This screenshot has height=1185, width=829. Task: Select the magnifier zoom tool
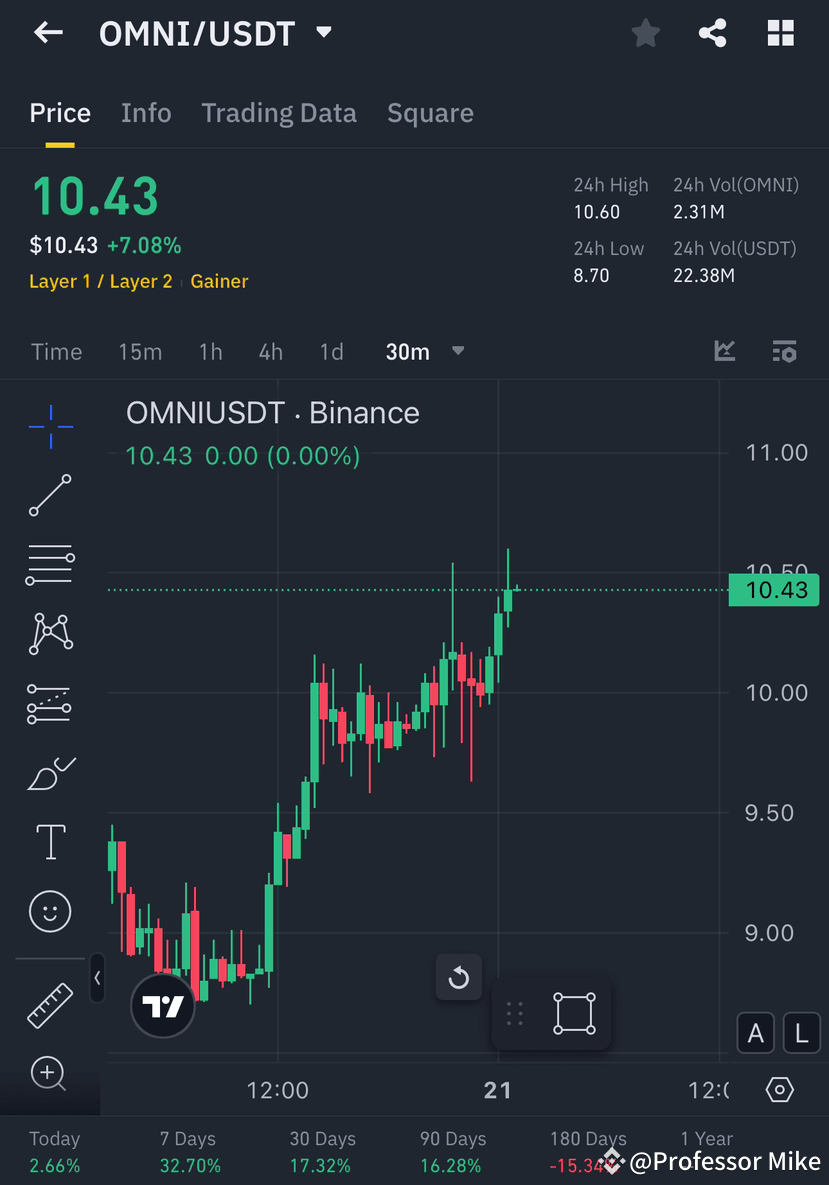(50, 1074)
